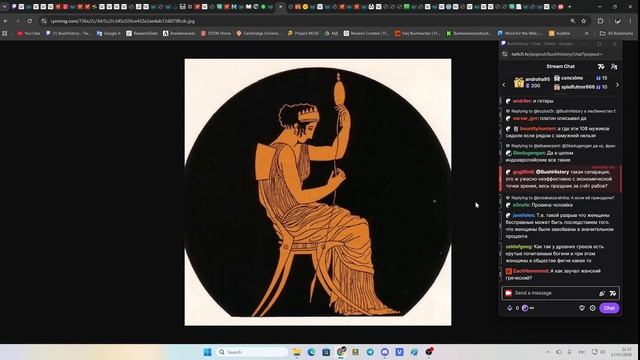This screenshot has width=640, height=360.
Task: Open the Chrome three-dot menu
Action: tap(631, 21)
